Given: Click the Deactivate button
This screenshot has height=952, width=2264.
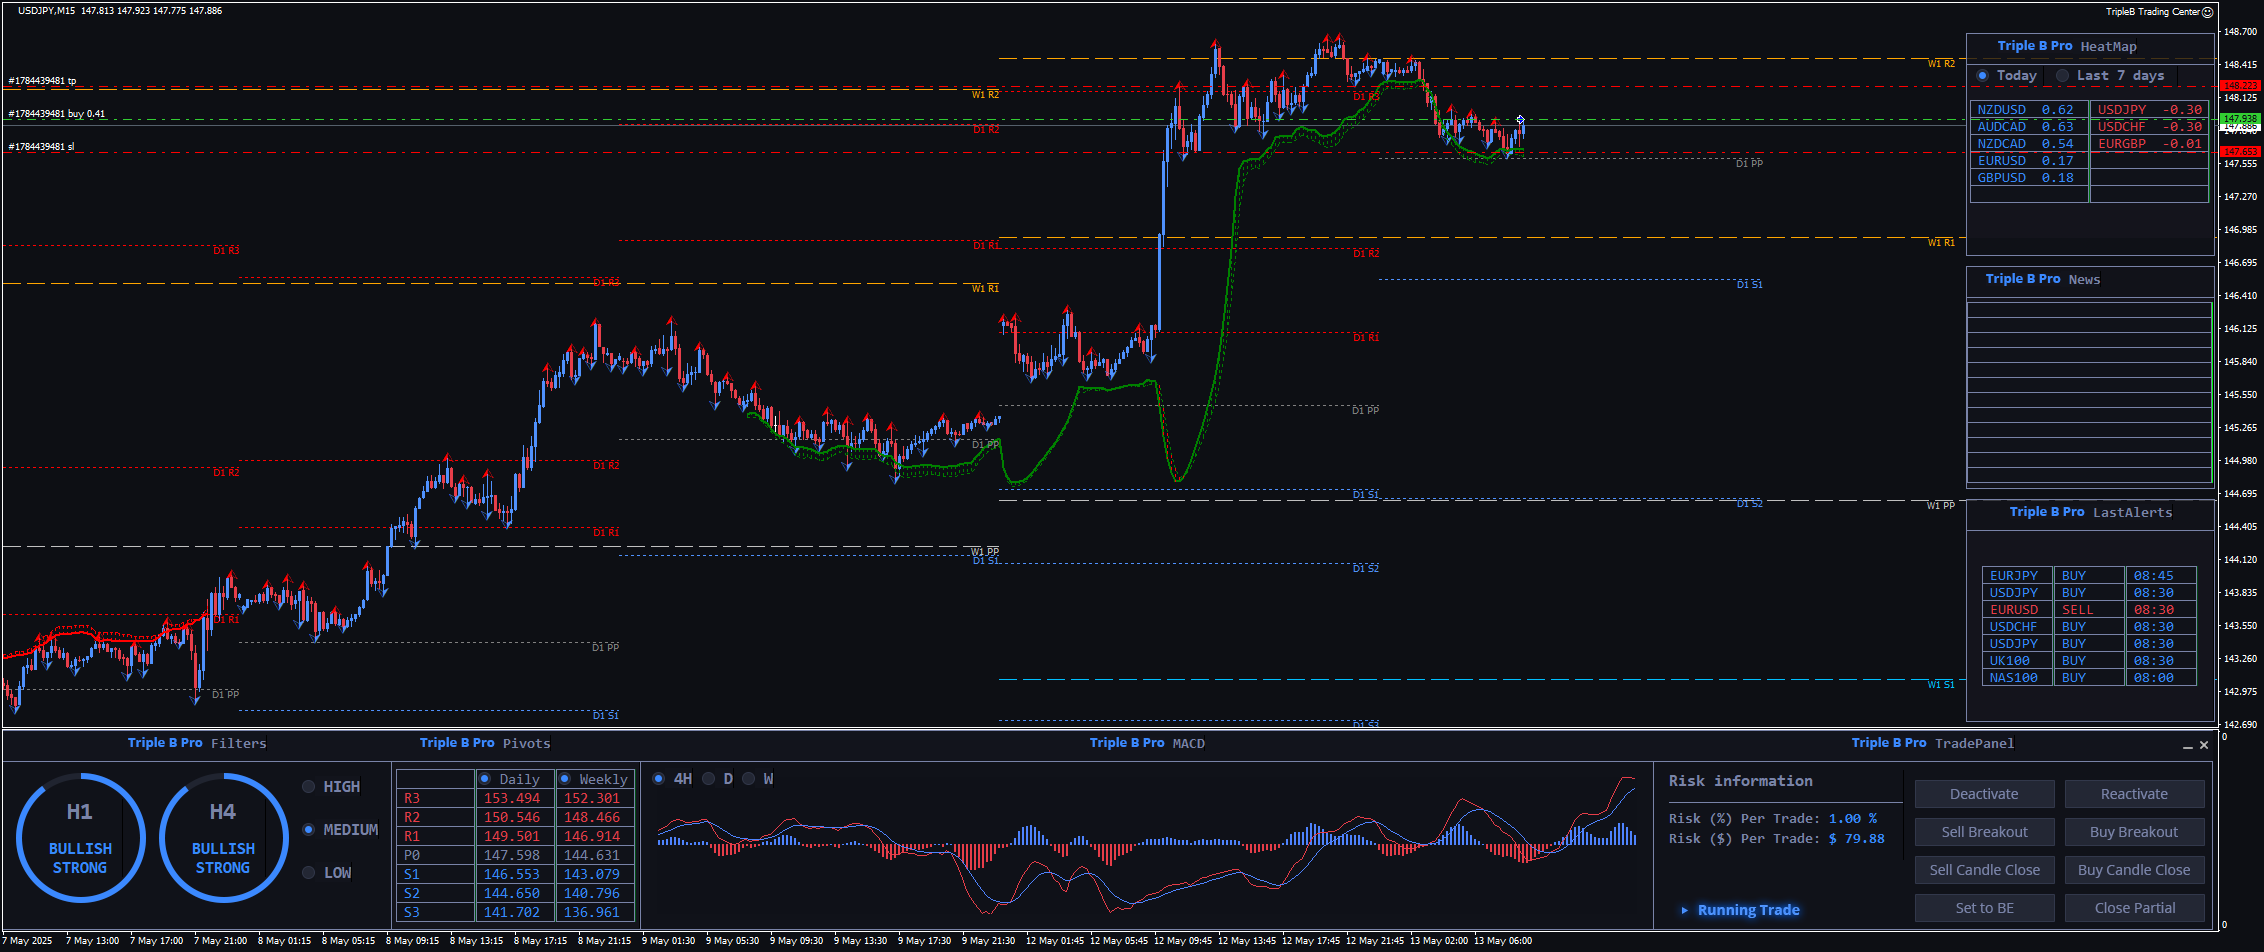Looking at the screenshot, I should tap(1984, 794).
